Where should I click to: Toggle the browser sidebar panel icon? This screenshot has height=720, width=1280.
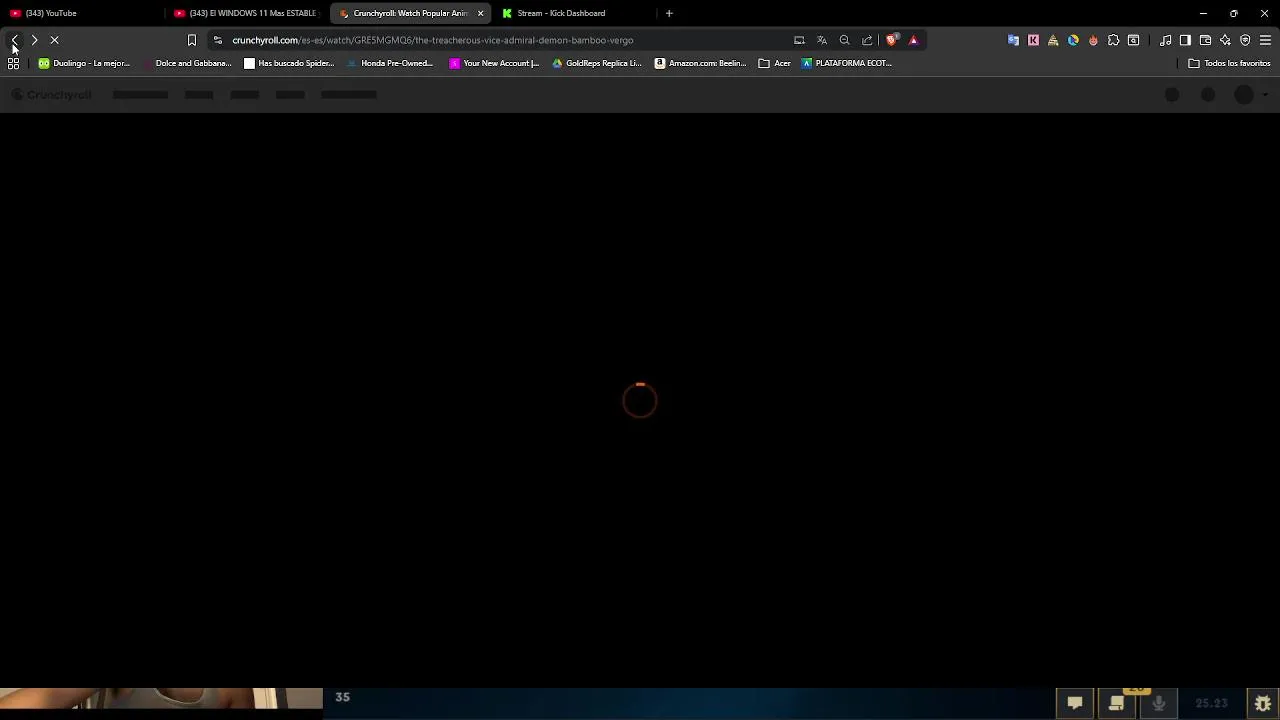[x=1185, y=40]
